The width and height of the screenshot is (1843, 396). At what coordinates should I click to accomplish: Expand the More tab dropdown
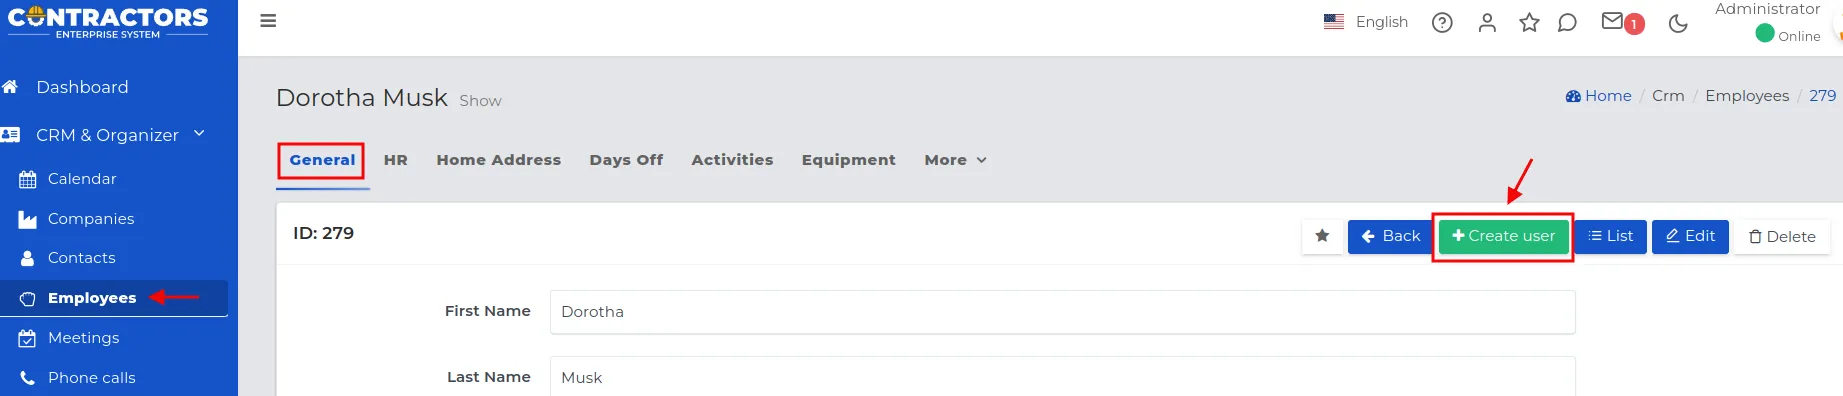click(x=955, y=160)
